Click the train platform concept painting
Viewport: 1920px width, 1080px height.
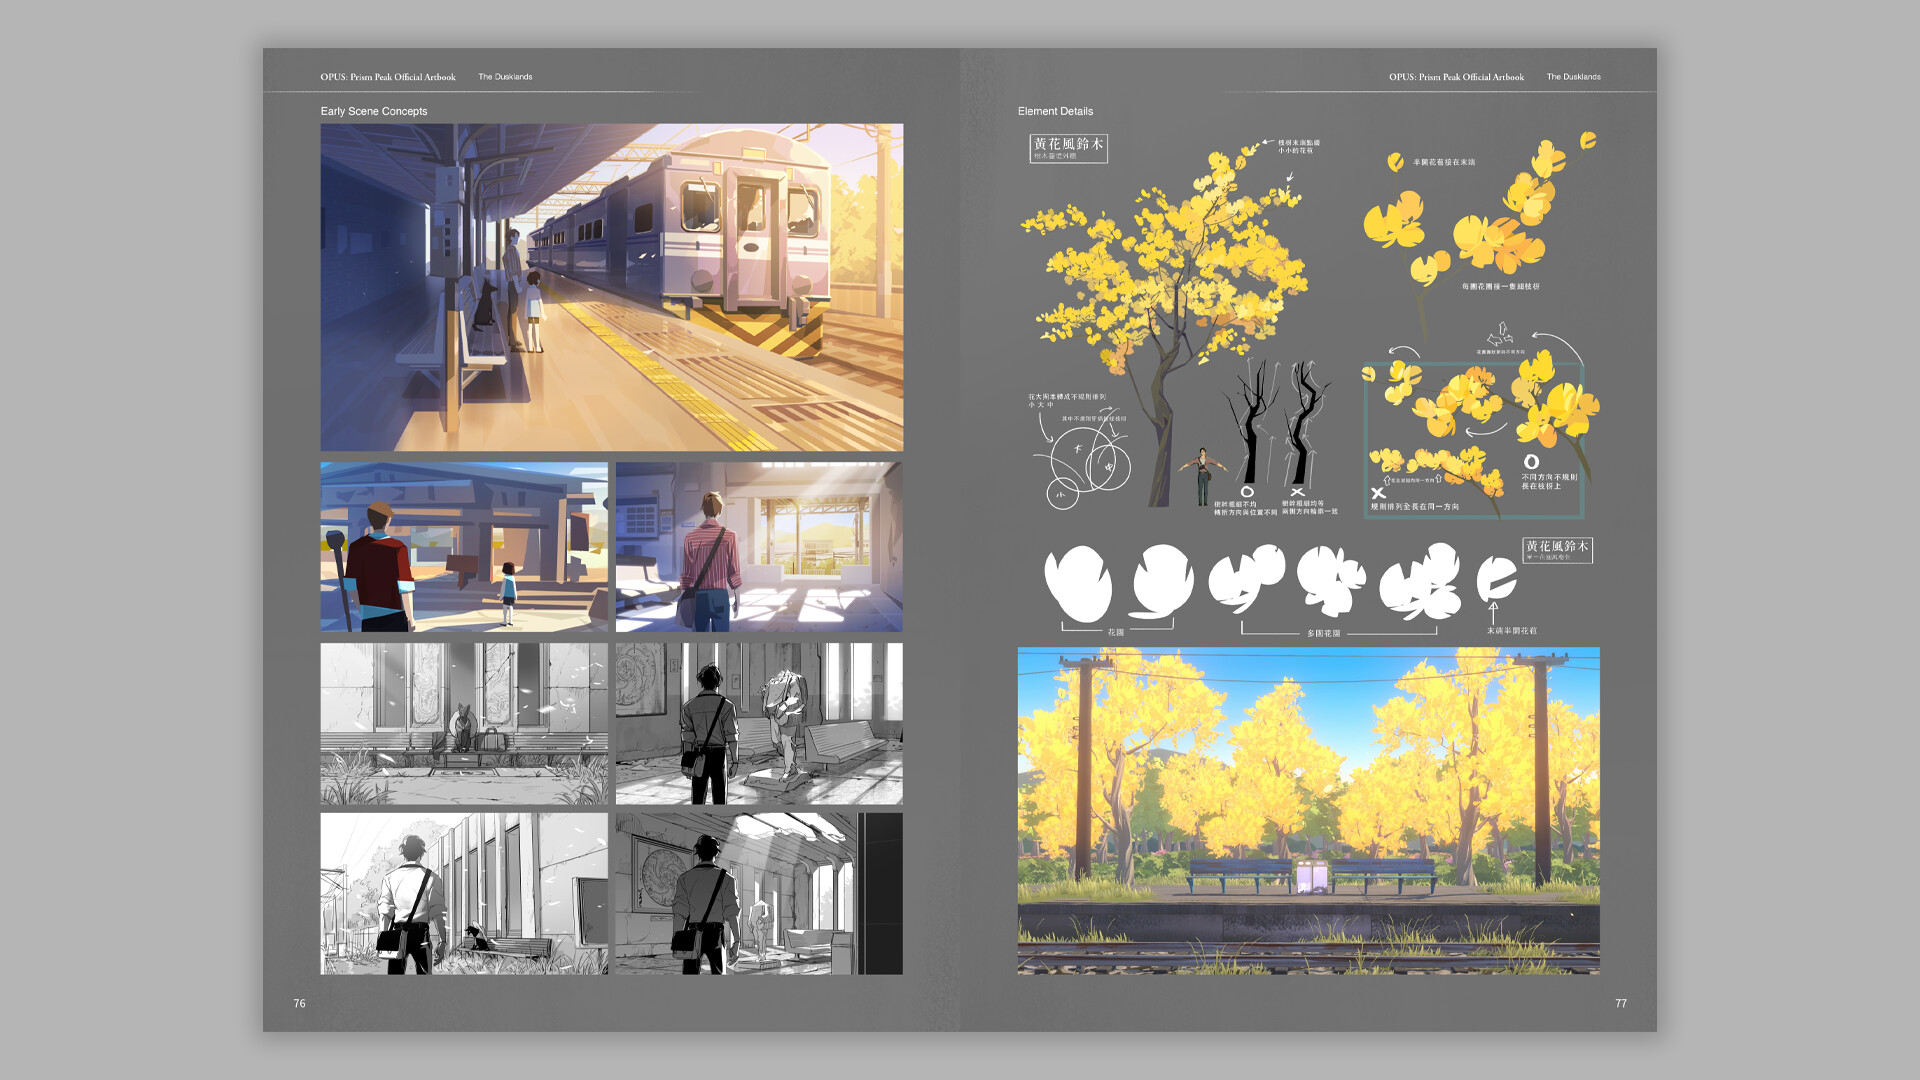pos(611,287)
